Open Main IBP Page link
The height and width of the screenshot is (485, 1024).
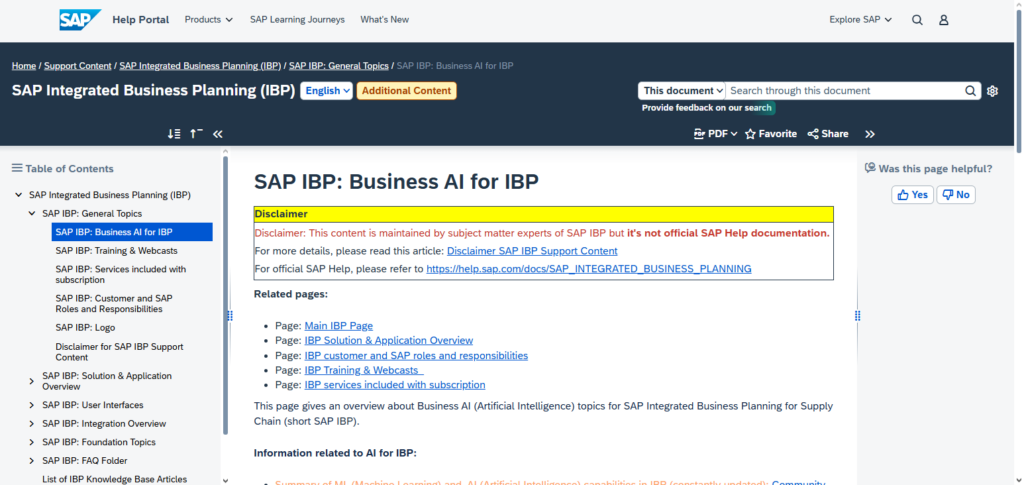[338, 325]
